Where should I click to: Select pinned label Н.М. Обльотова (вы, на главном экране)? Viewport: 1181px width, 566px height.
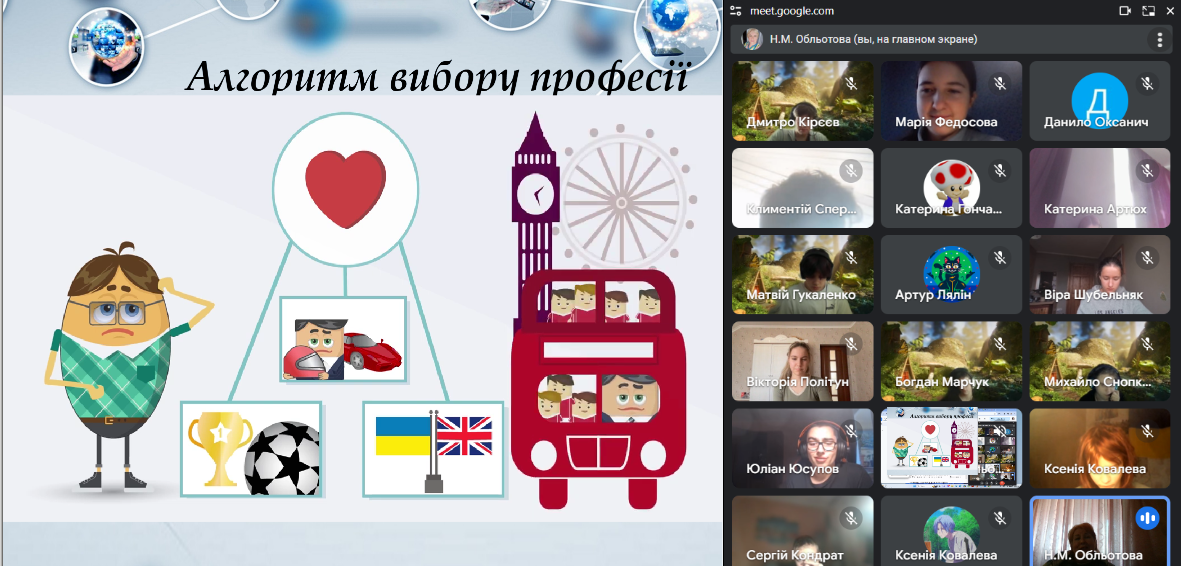tap(873, 39)
